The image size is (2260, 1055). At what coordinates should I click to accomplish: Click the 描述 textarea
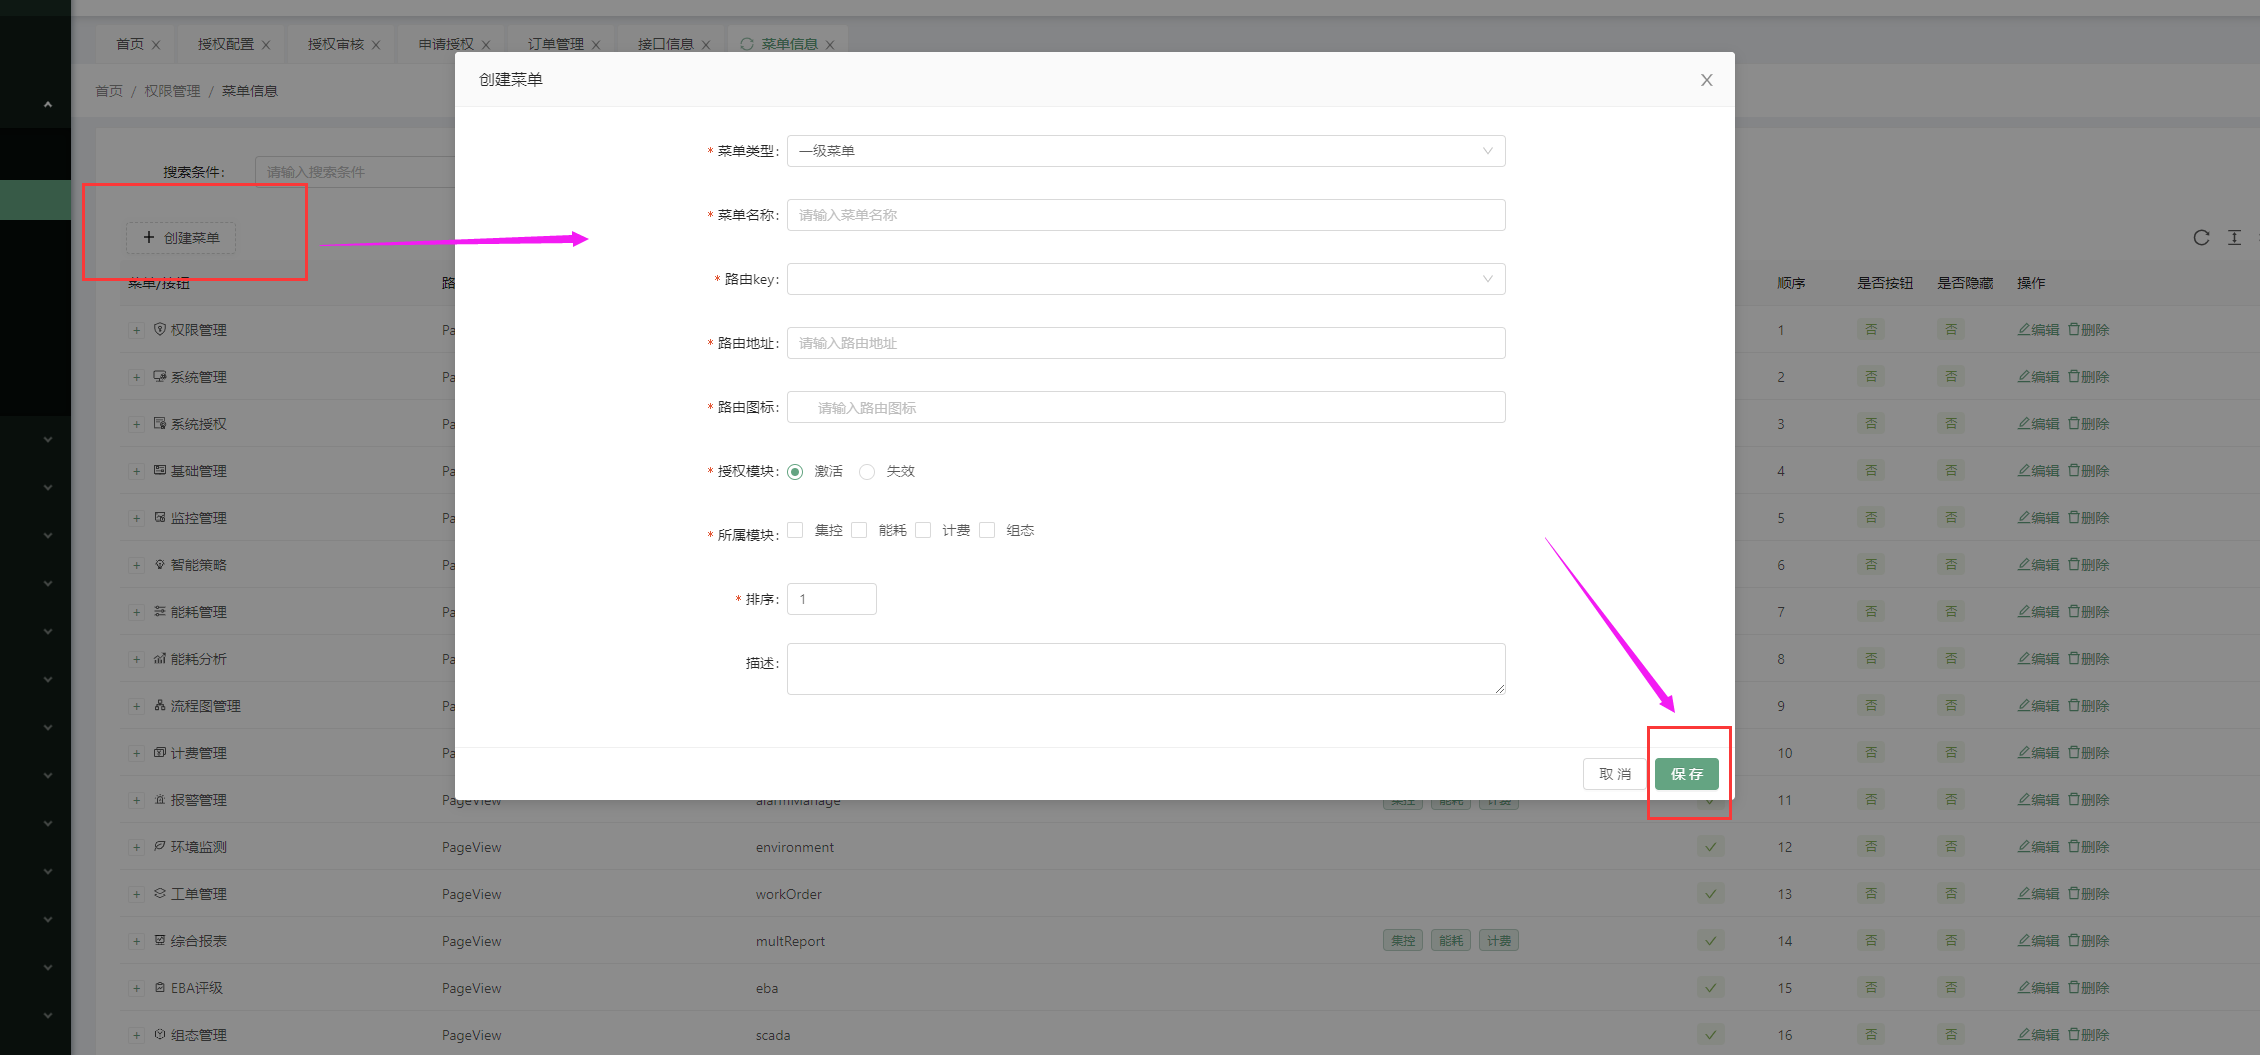click(x=1146, y=669)
